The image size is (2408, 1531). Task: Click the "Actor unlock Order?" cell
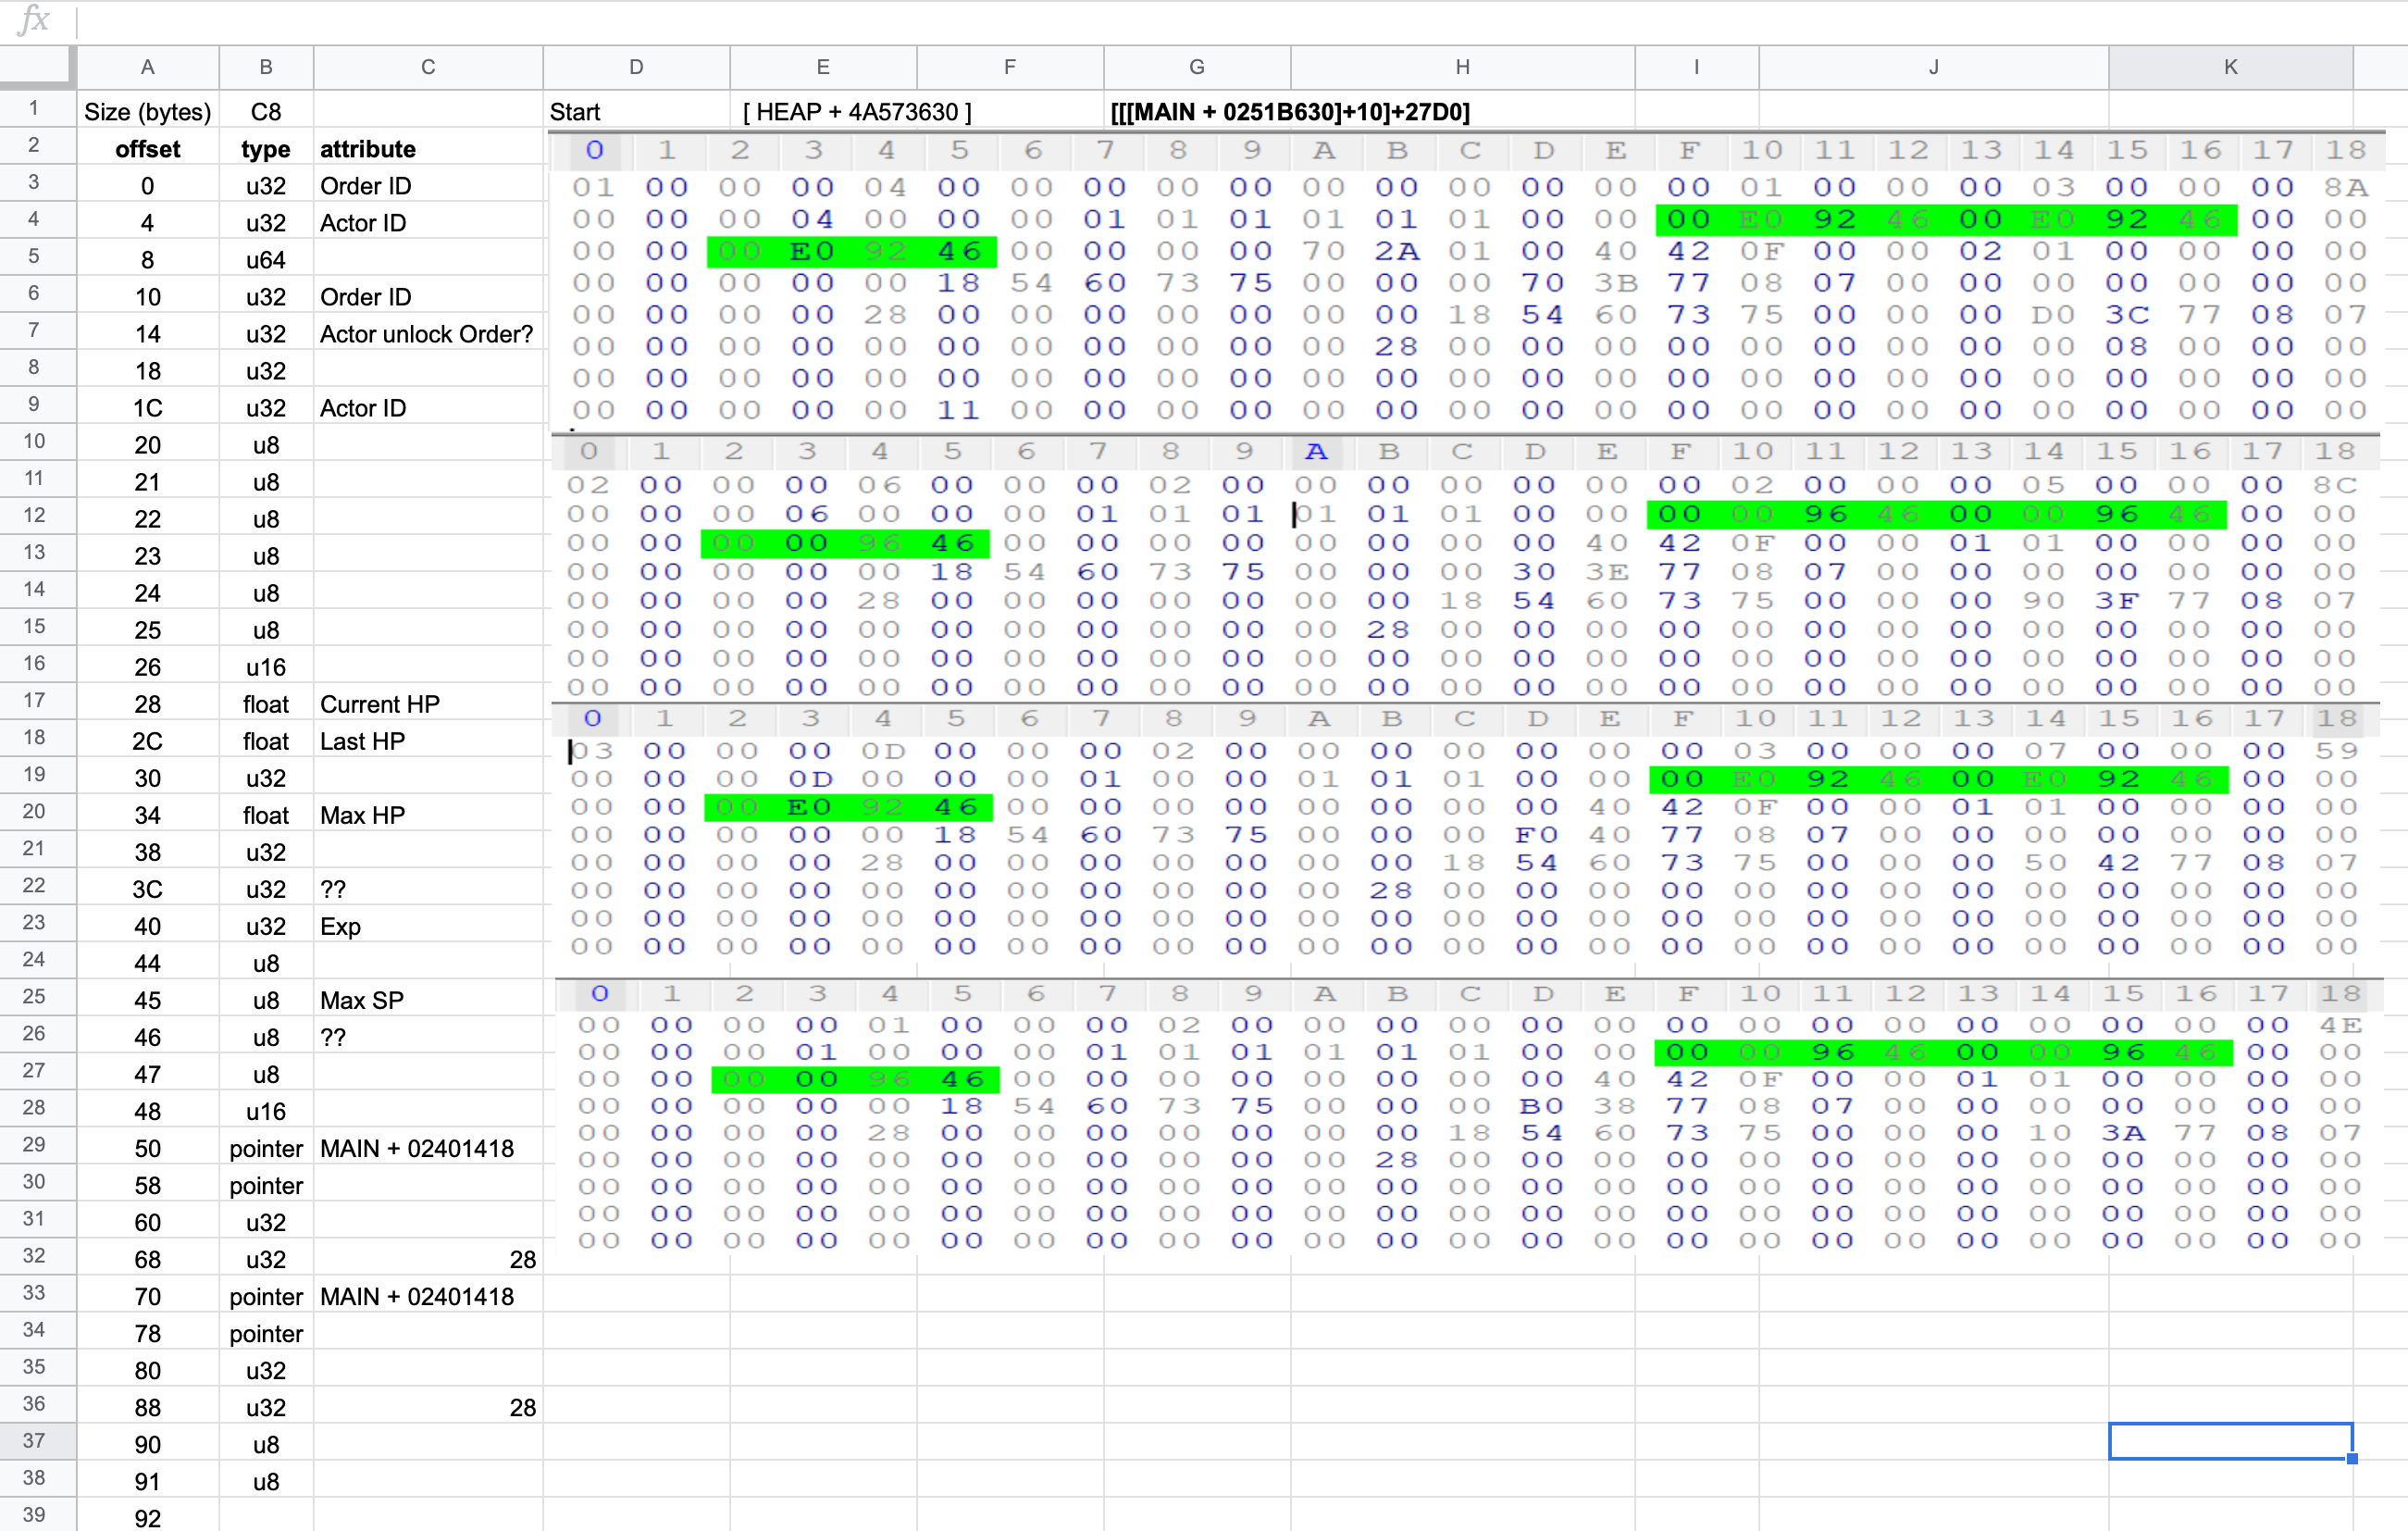coord(428,333)
